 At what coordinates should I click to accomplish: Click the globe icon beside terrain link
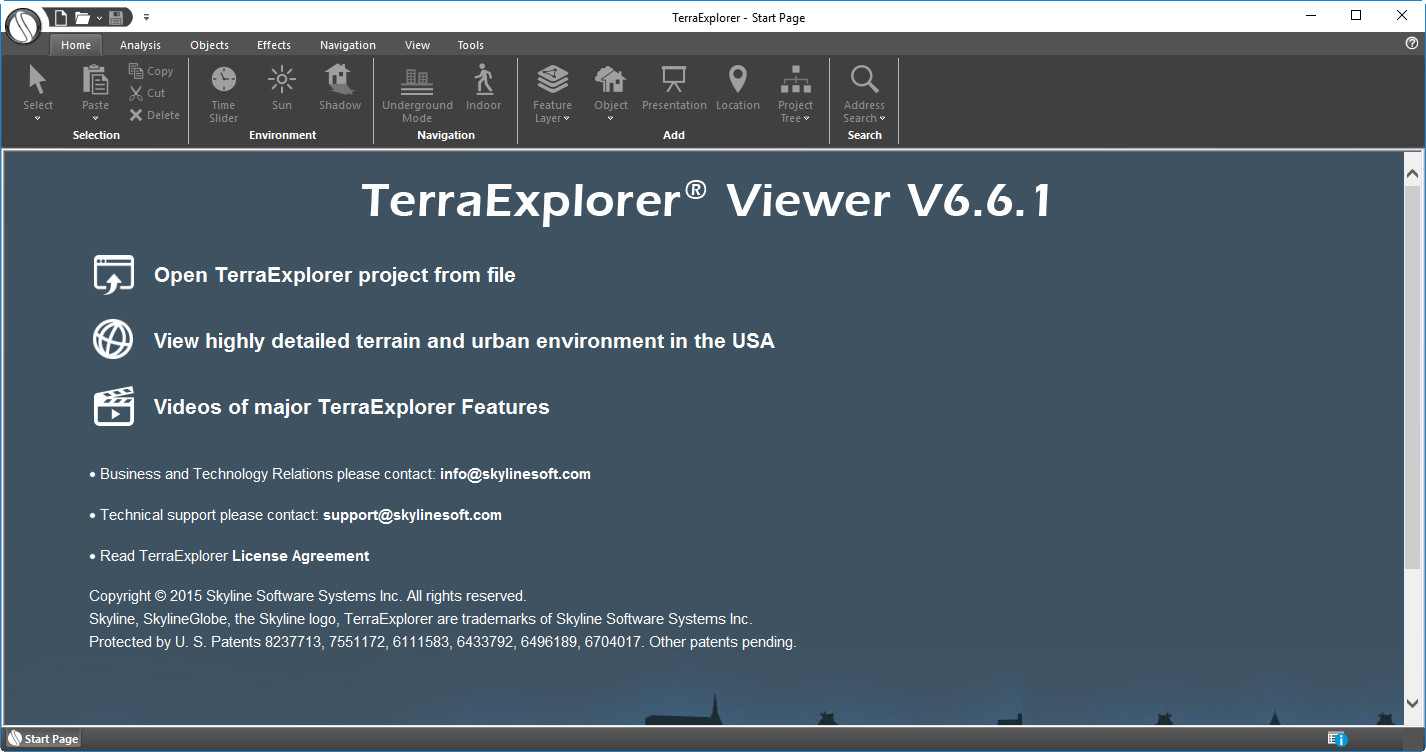[113, 340]
